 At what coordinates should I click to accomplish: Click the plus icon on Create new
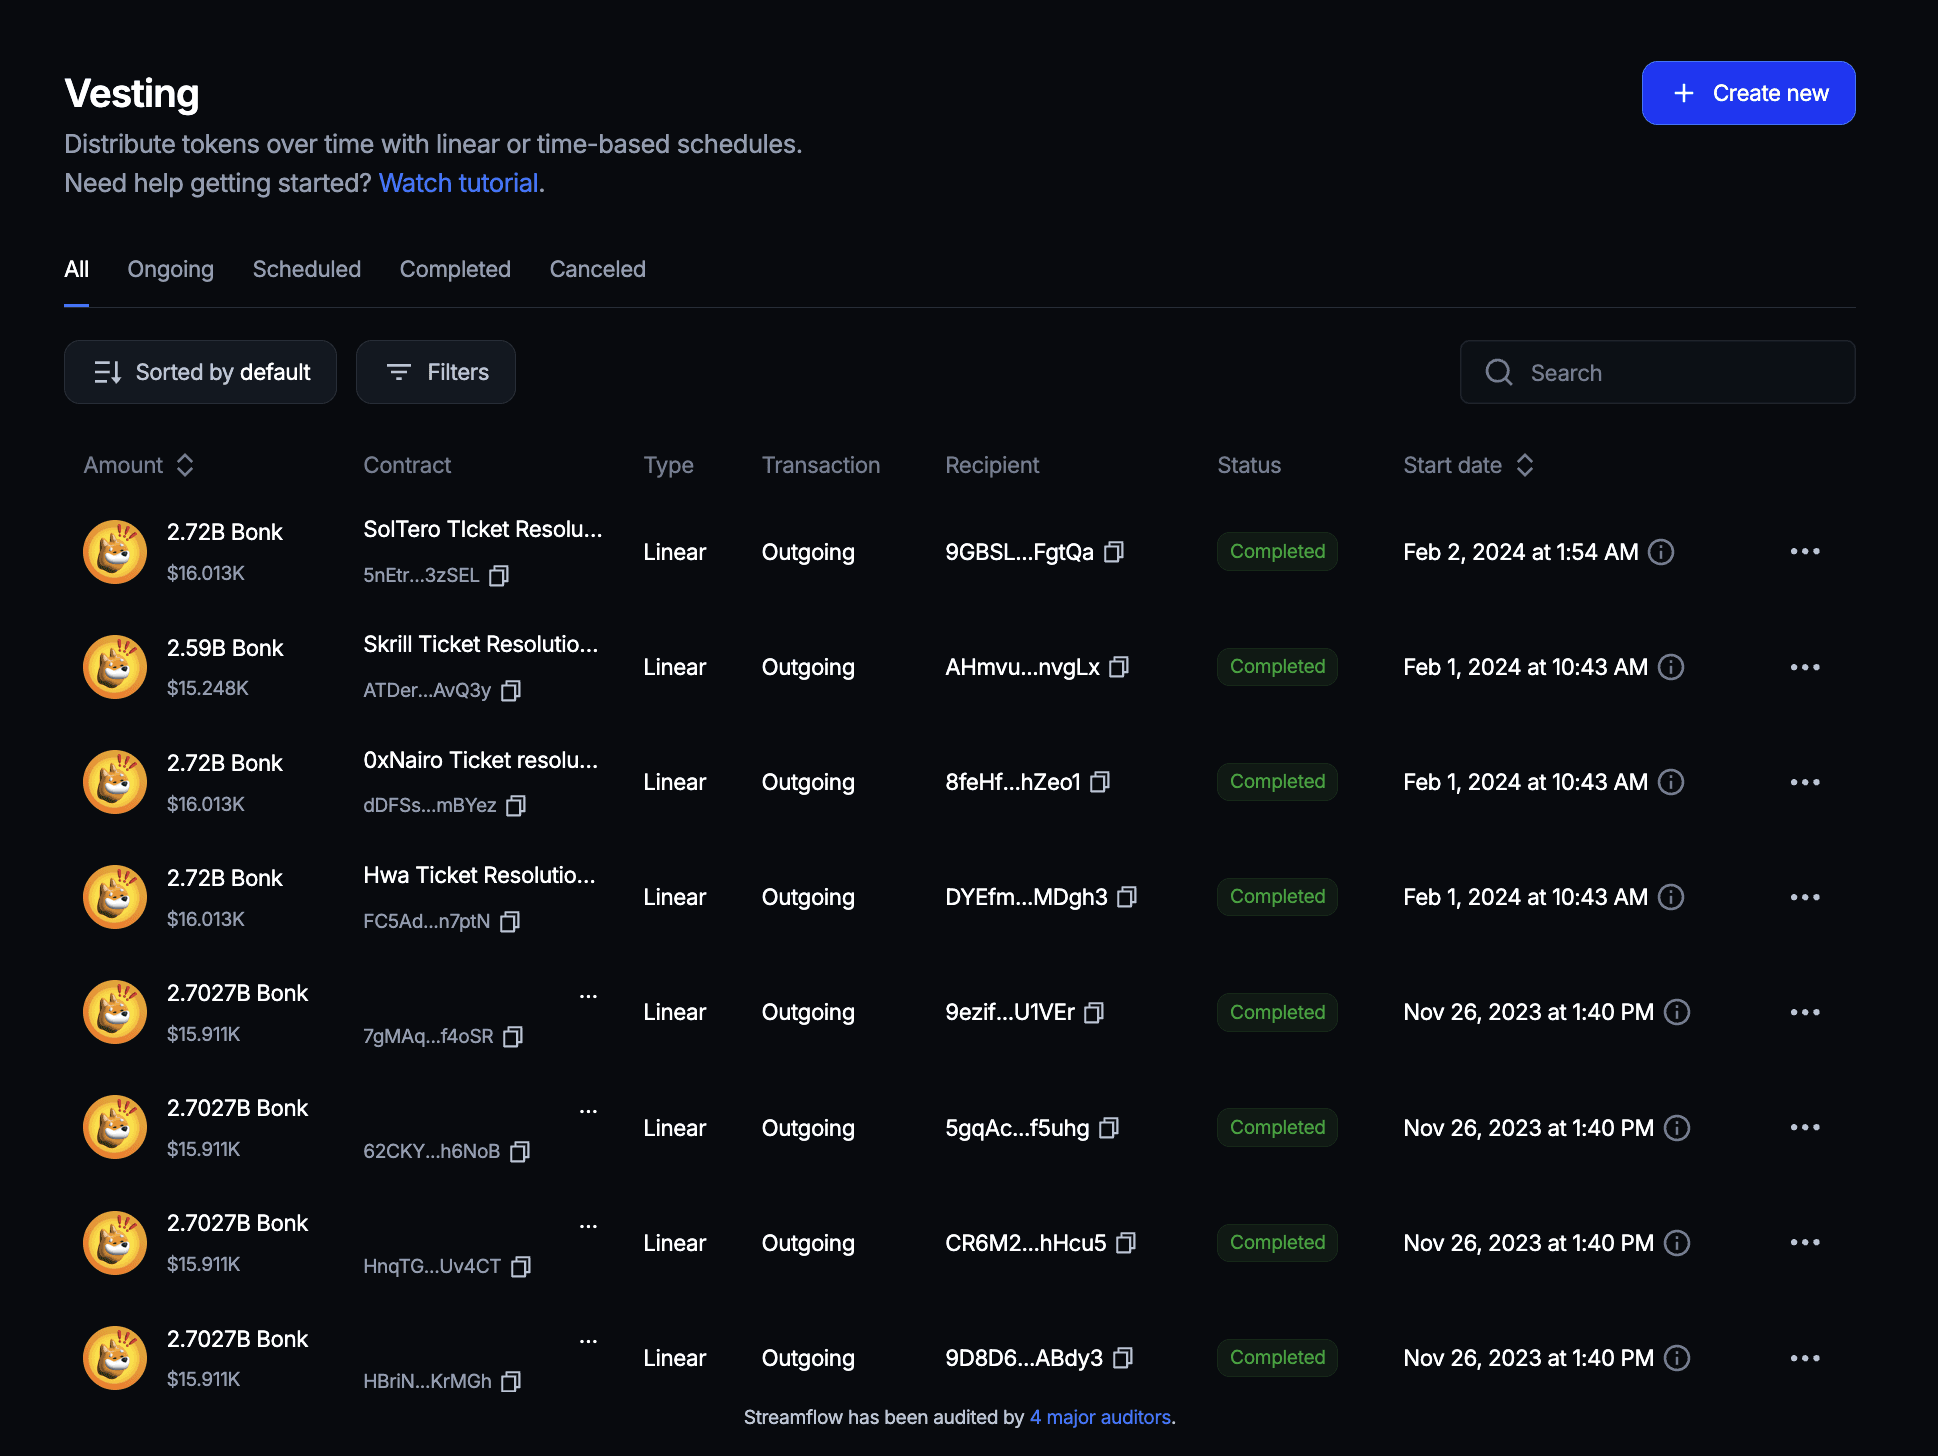1683,92
